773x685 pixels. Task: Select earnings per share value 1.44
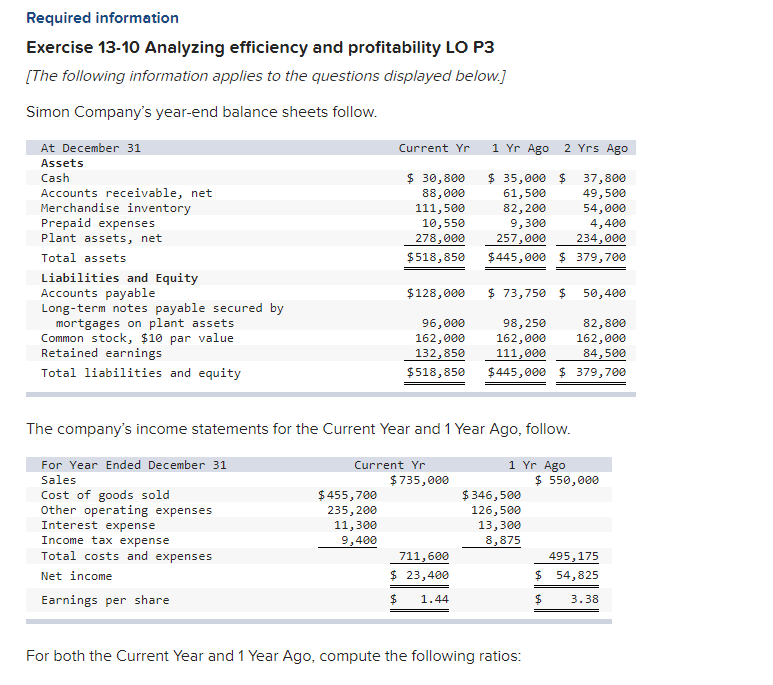(x=434, y=599)
